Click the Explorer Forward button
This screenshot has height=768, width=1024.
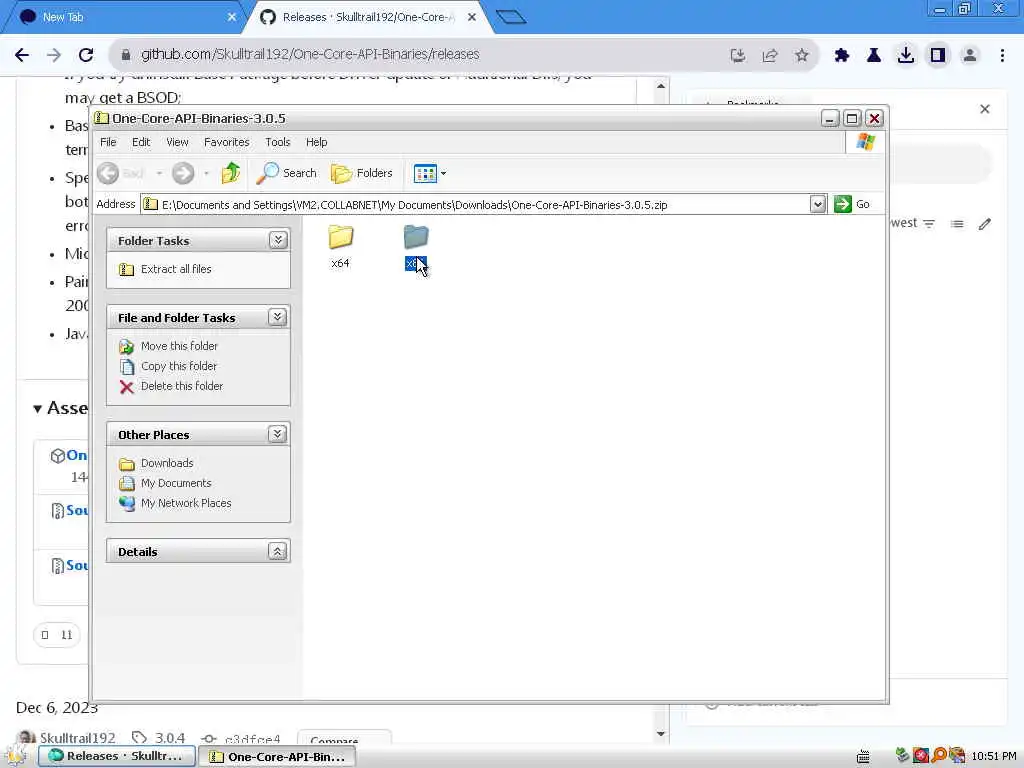(183, 173)
